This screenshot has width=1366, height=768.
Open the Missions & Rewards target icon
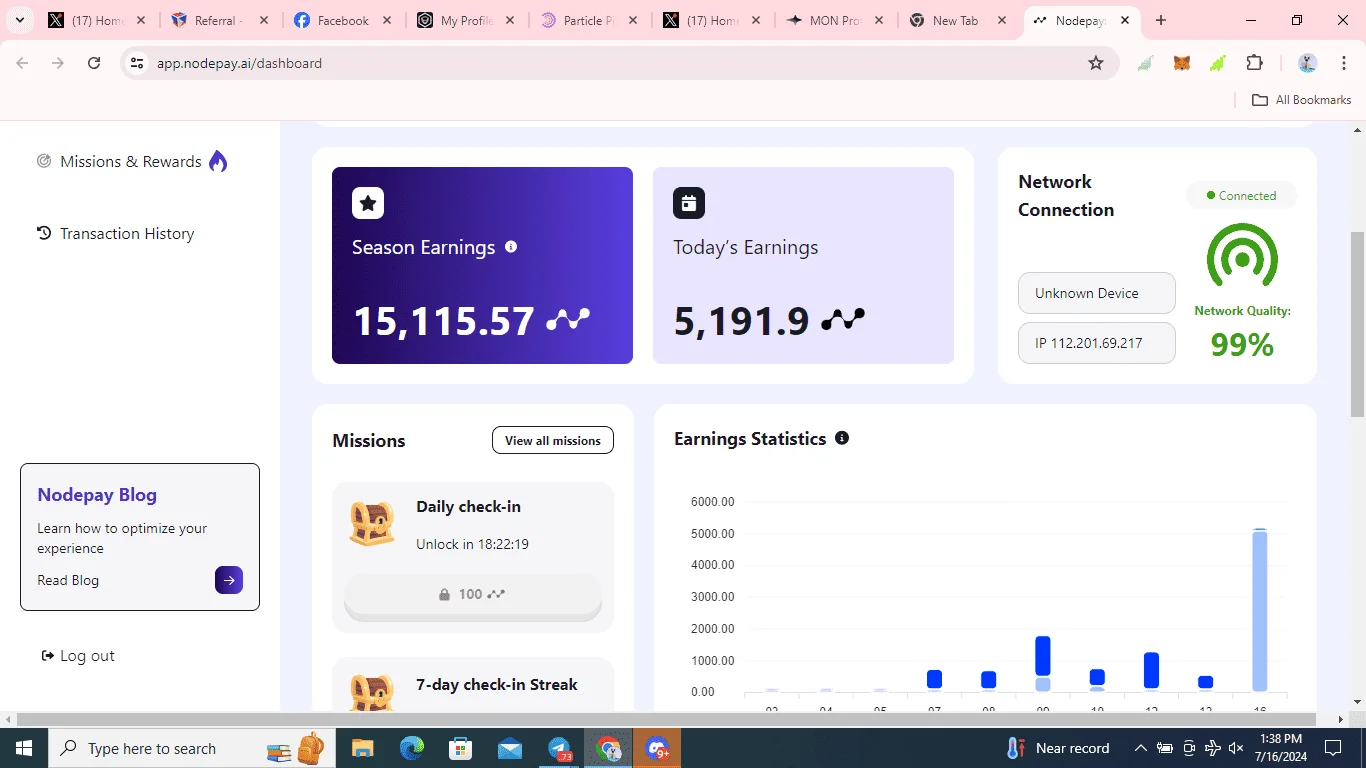[44, 161]
